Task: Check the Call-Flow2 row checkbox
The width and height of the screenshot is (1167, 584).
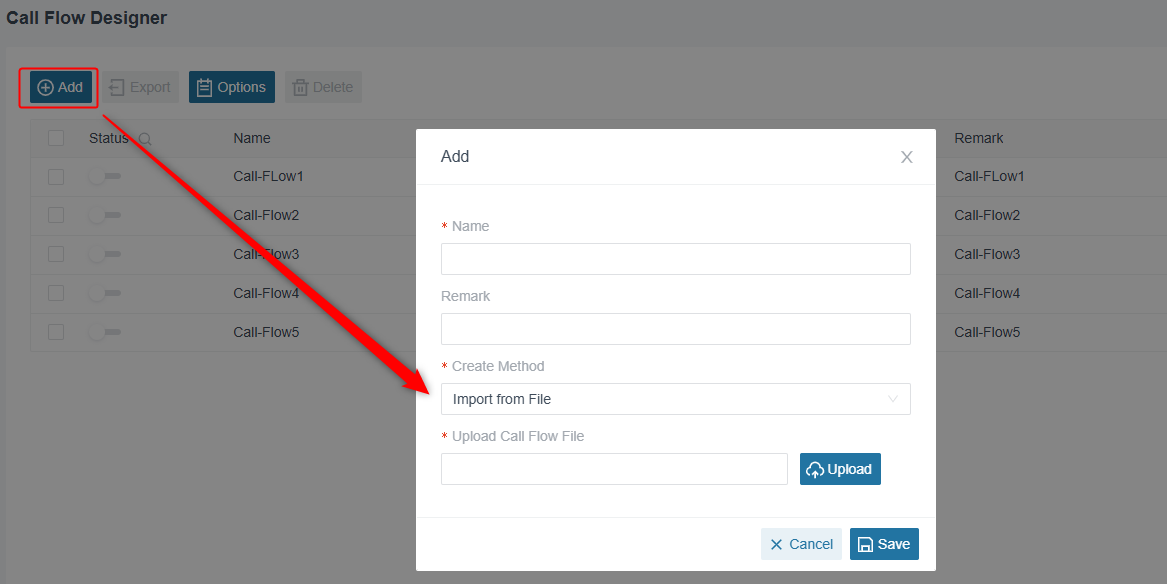Action: click(56, 215)
